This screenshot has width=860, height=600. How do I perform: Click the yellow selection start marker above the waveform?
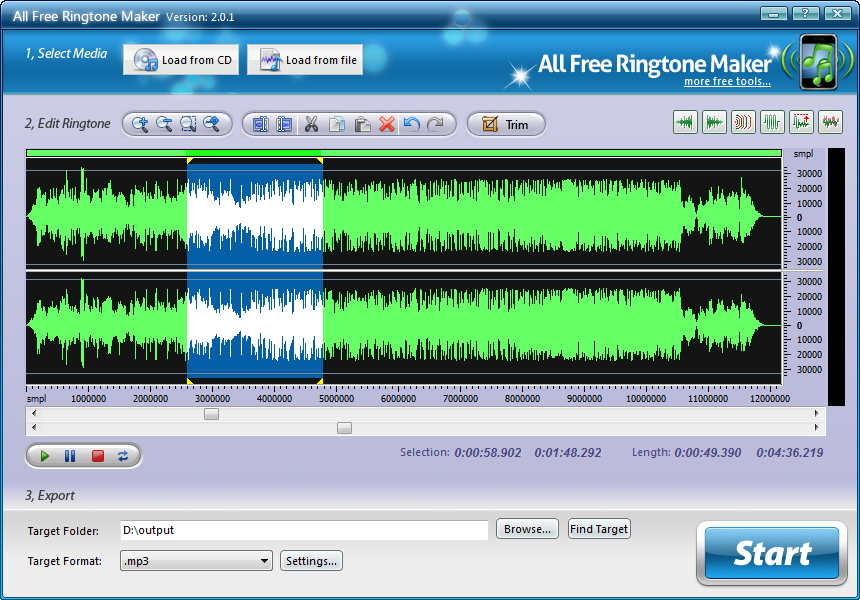(x=190, y=161)
